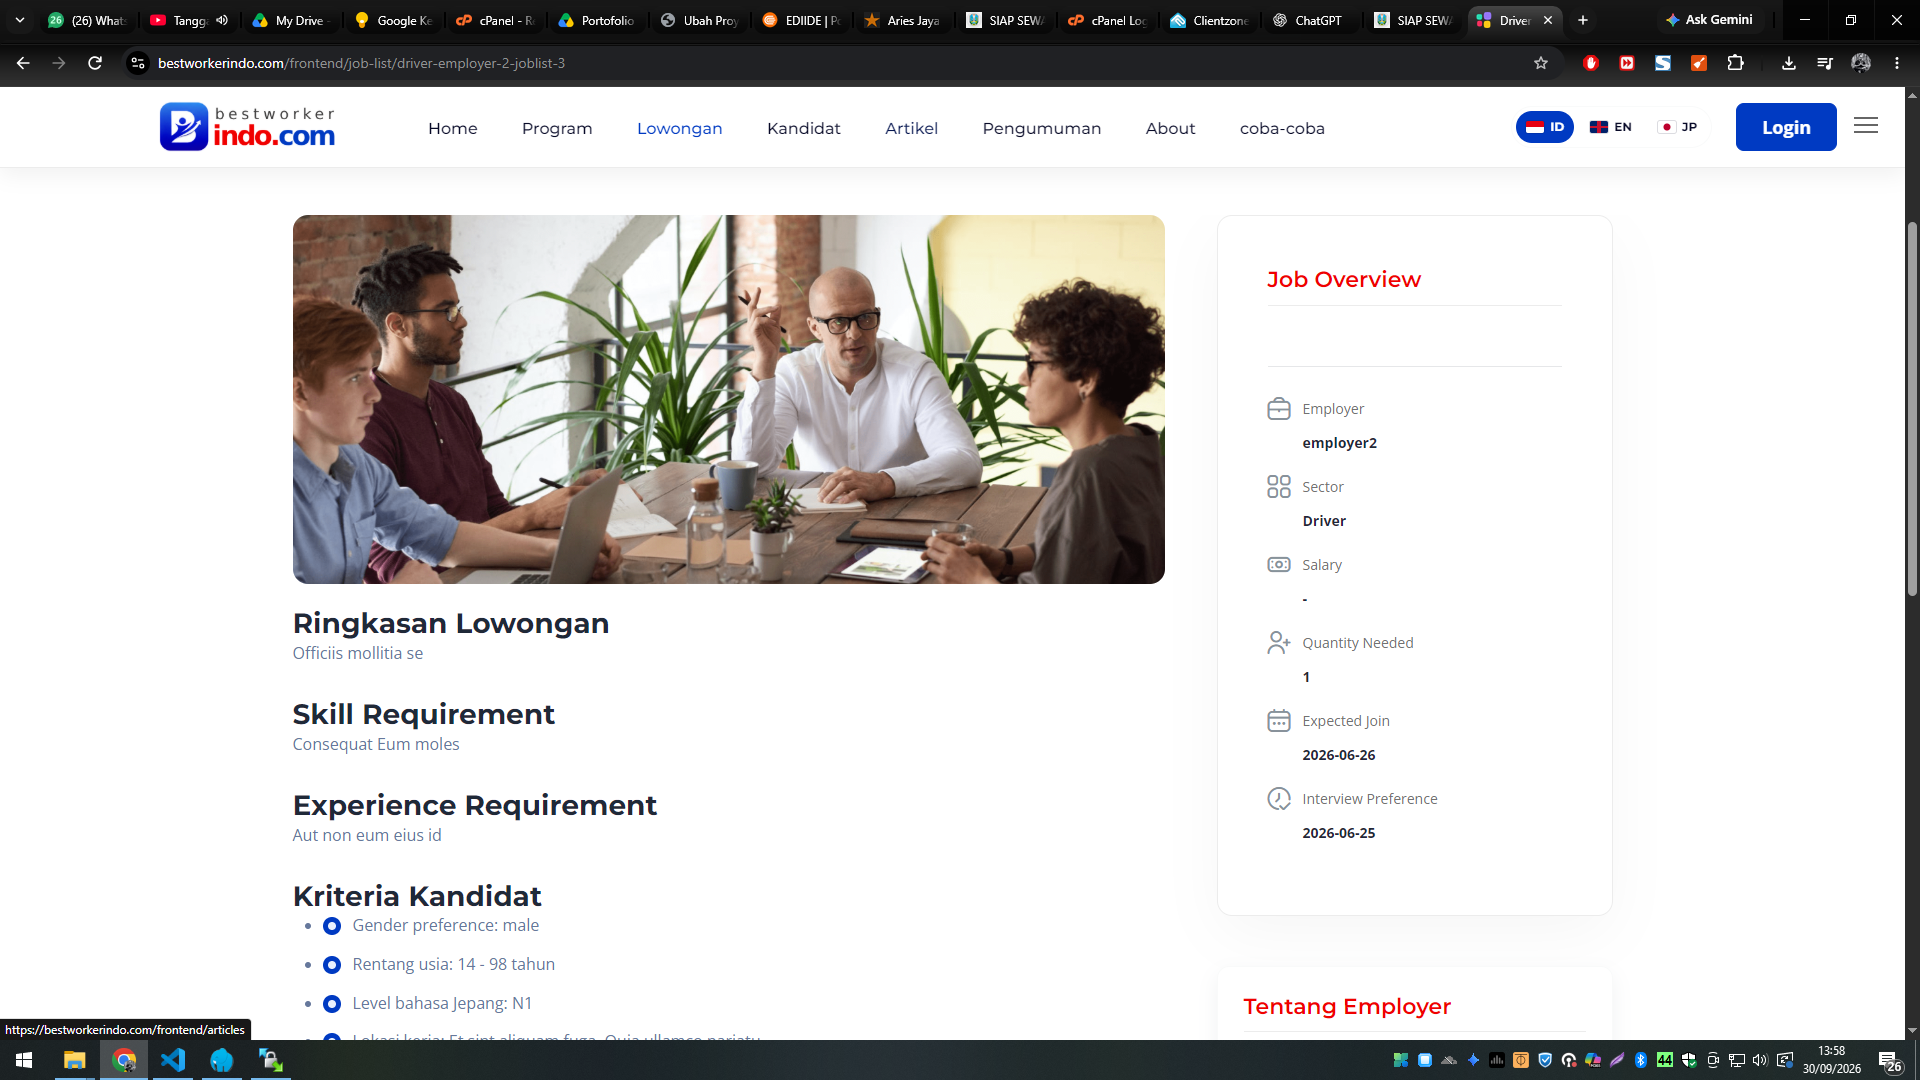The image size is (1920, 1080).
Task: Switch language to EN English
Action: [1611, 127]
